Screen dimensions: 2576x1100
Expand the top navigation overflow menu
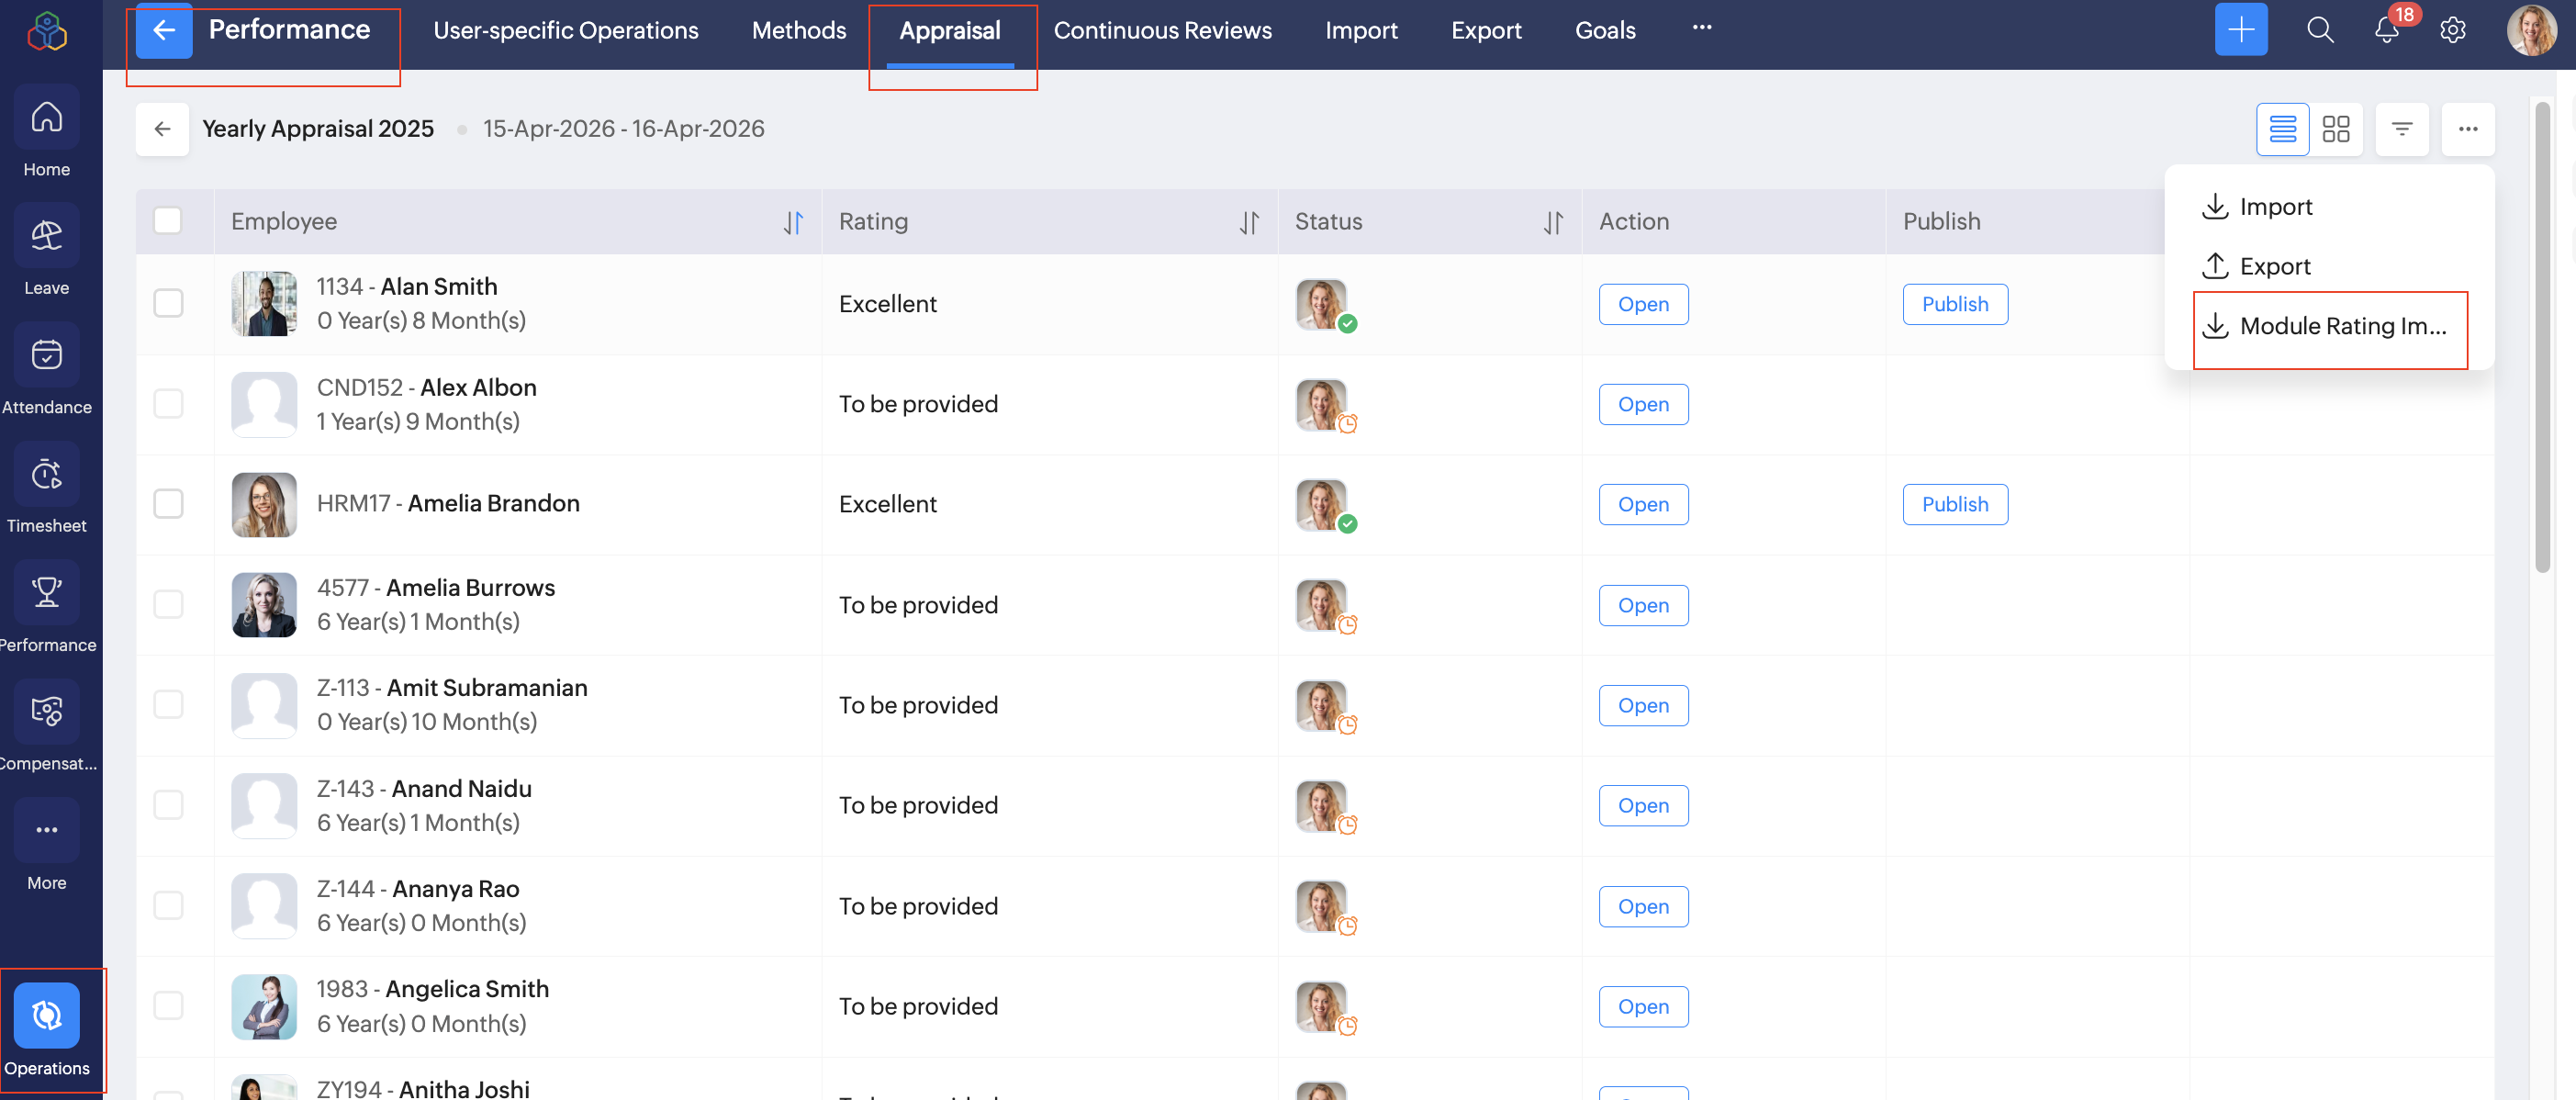1702,28
